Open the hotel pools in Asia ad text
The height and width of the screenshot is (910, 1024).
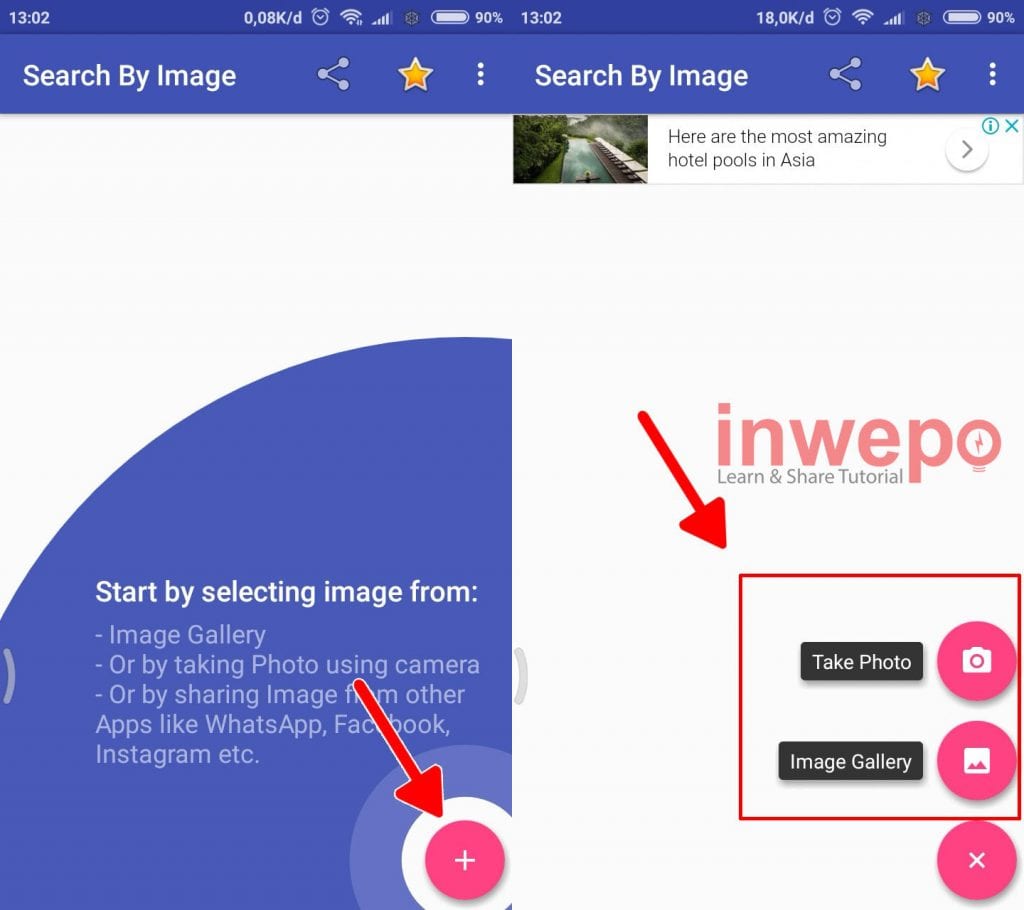(777, 148)
